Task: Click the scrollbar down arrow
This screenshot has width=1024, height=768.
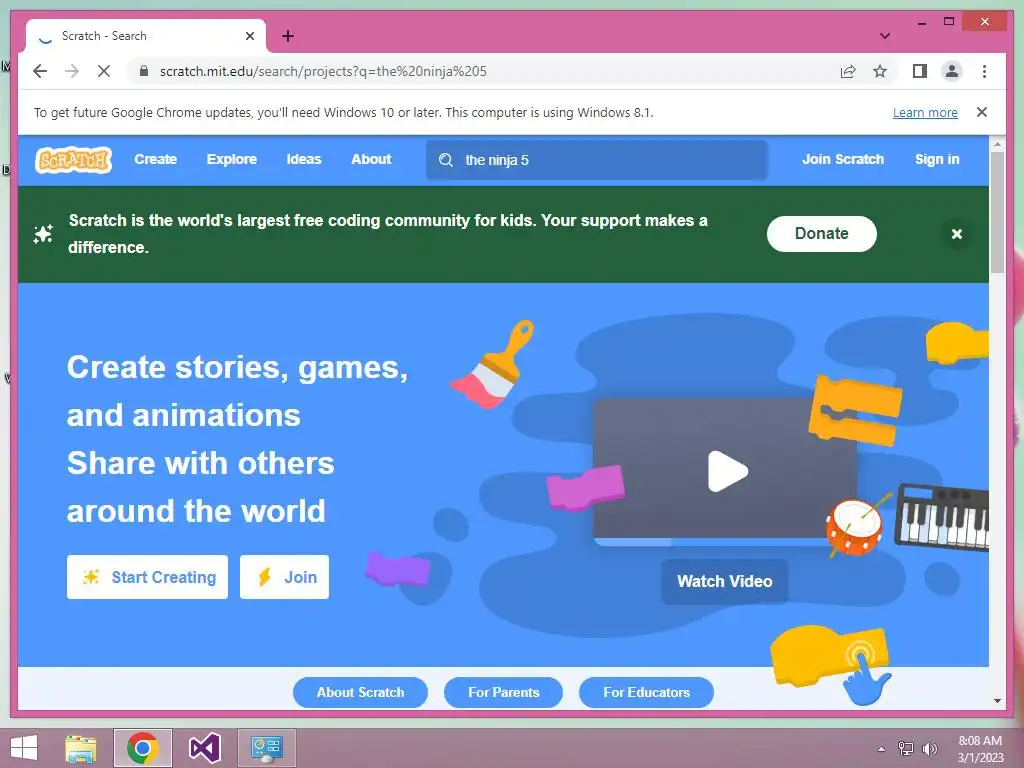Action: (997, 701)
